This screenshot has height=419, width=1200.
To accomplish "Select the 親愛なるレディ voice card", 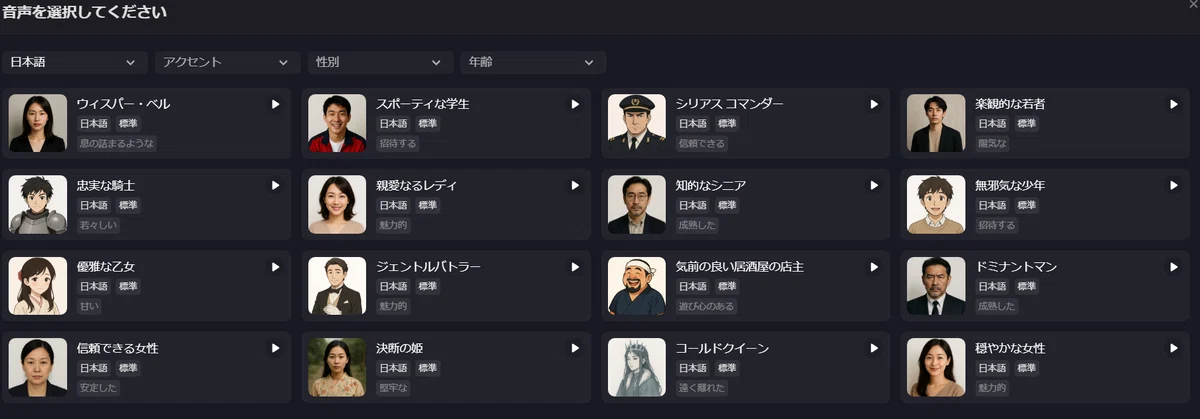I will point(446,204).
